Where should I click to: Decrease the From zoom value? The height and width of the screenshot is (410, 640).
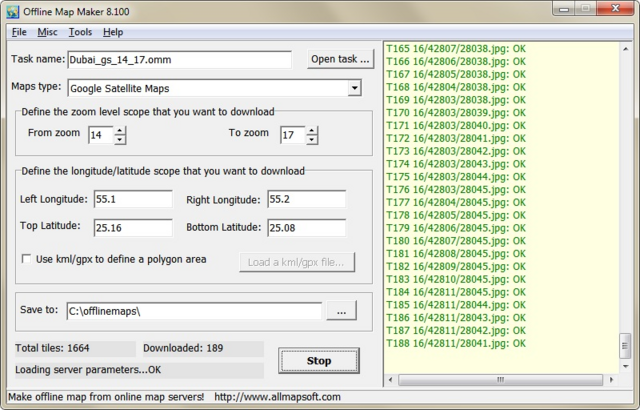point(120,140)
